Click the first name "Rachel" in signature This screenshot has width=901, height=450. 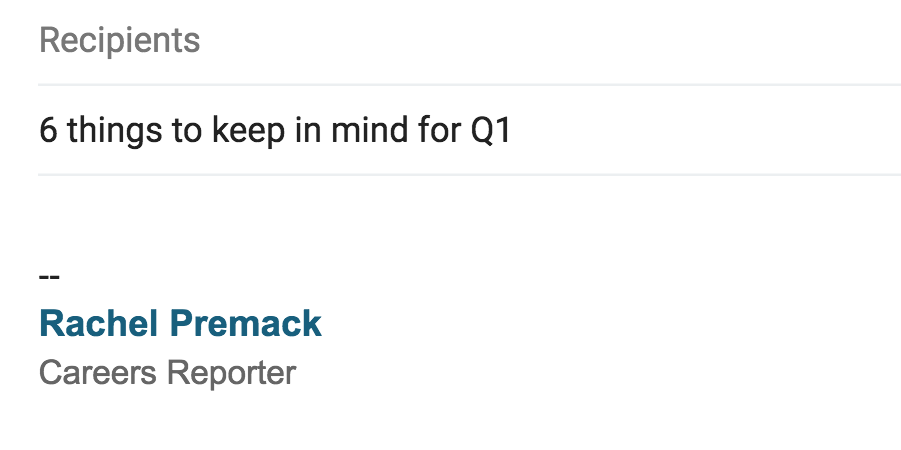[x=97, y=324]
